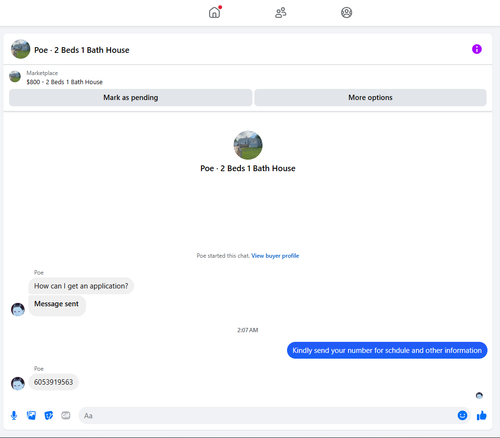
Task: Open the View buyer profile link
Action: (x=275, y=256)
